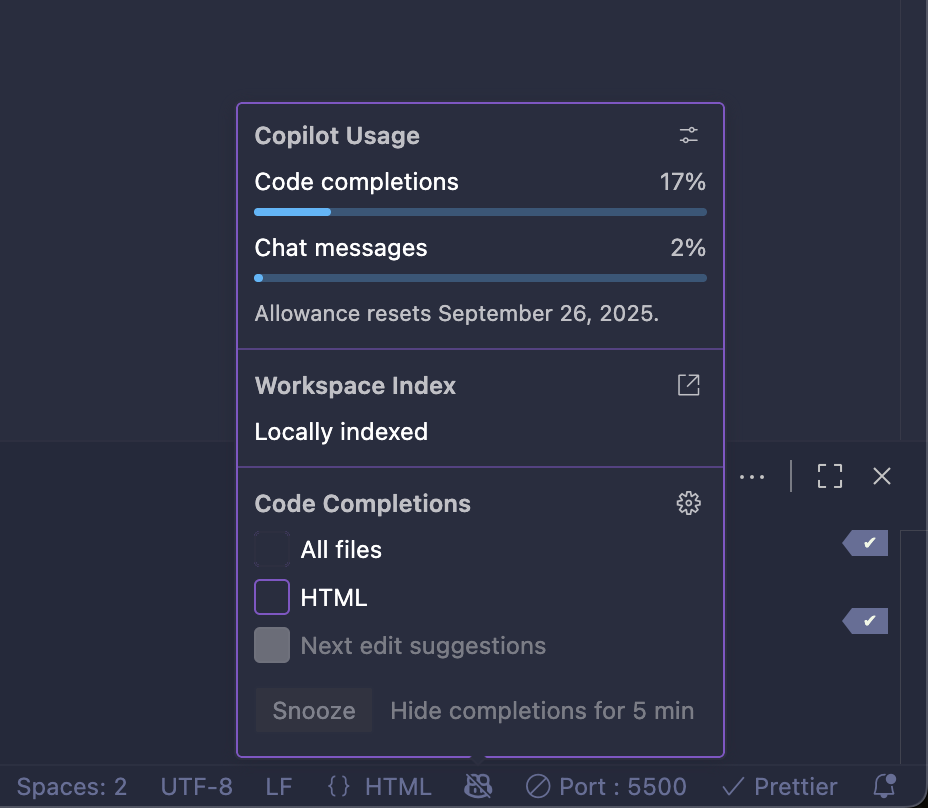Viewport: 928px width, 808px height.
Task: Click the first checkmark badge in panel
Action: point(865,543)
